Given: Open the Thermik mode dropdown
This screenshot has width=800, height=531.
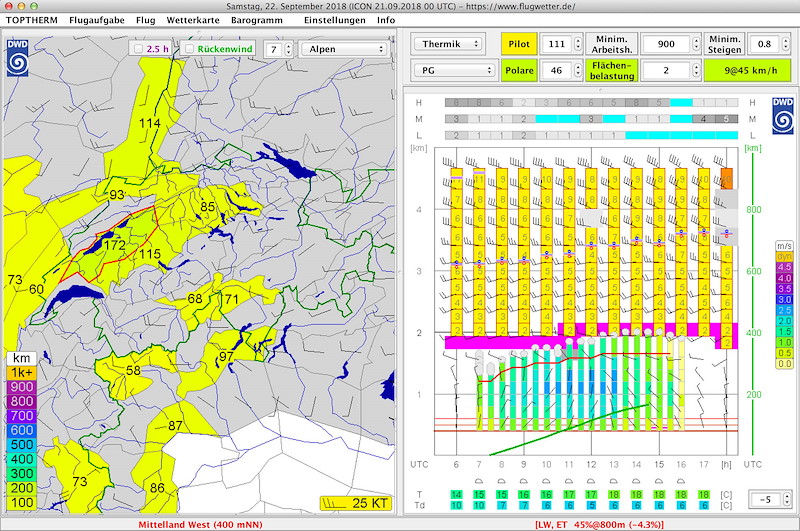Looking at the screenshot, I should [447, 44].
